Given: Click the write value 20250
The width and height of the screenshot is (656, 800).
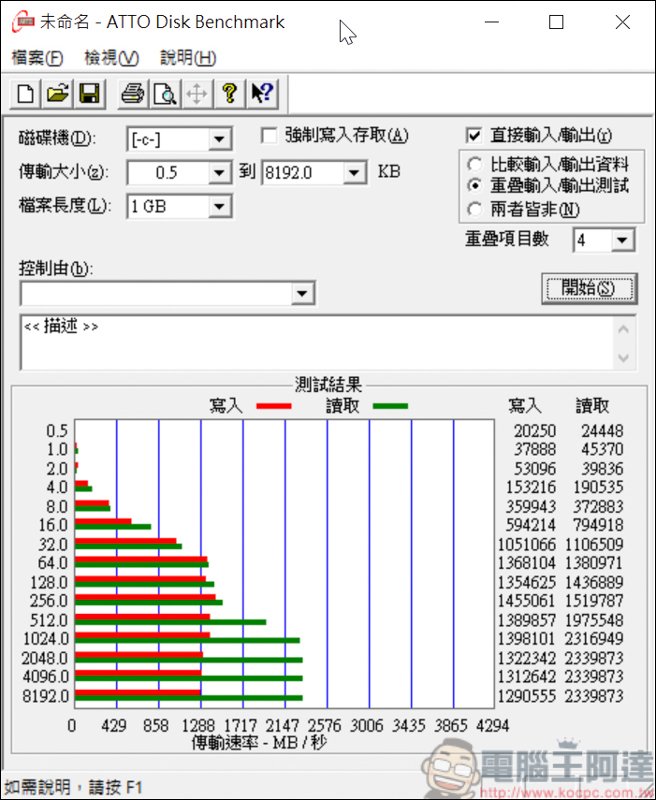Looking at the screenshot, I should click(534, 431).
